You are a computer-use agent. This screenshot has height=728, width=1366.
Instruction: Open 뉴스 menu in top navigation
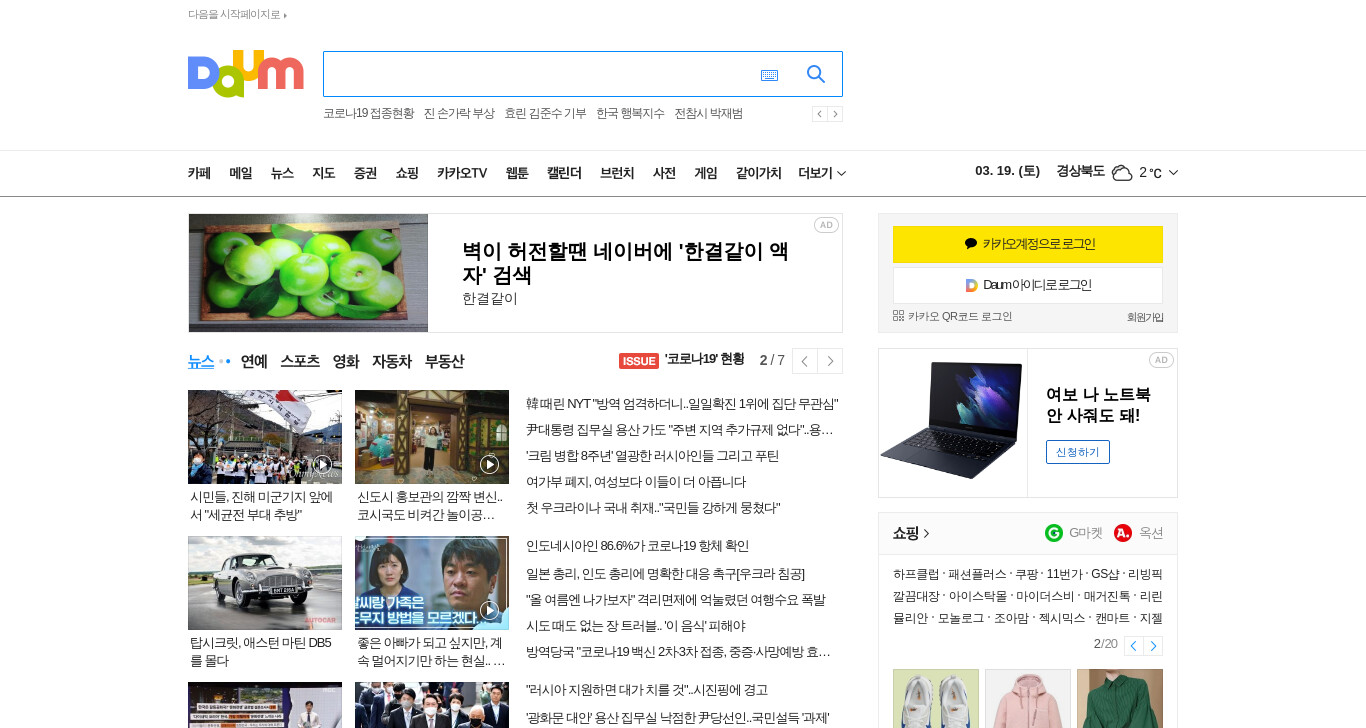(x=282, y=173)
